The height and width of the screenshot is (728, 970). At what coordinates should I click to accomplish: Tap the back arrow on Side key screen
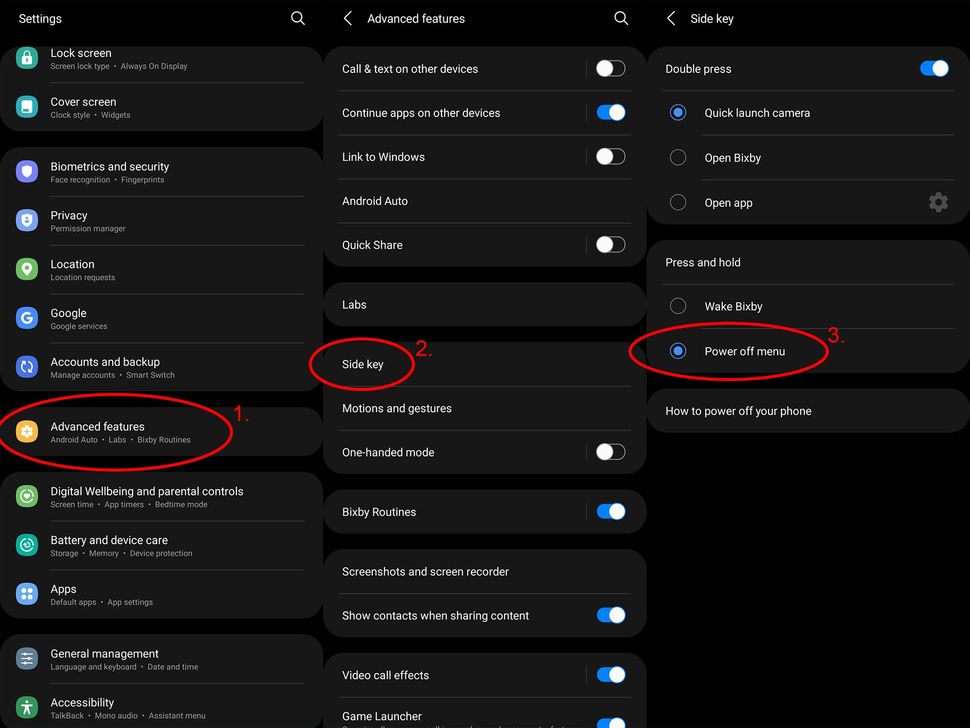(x=671, y=18)
